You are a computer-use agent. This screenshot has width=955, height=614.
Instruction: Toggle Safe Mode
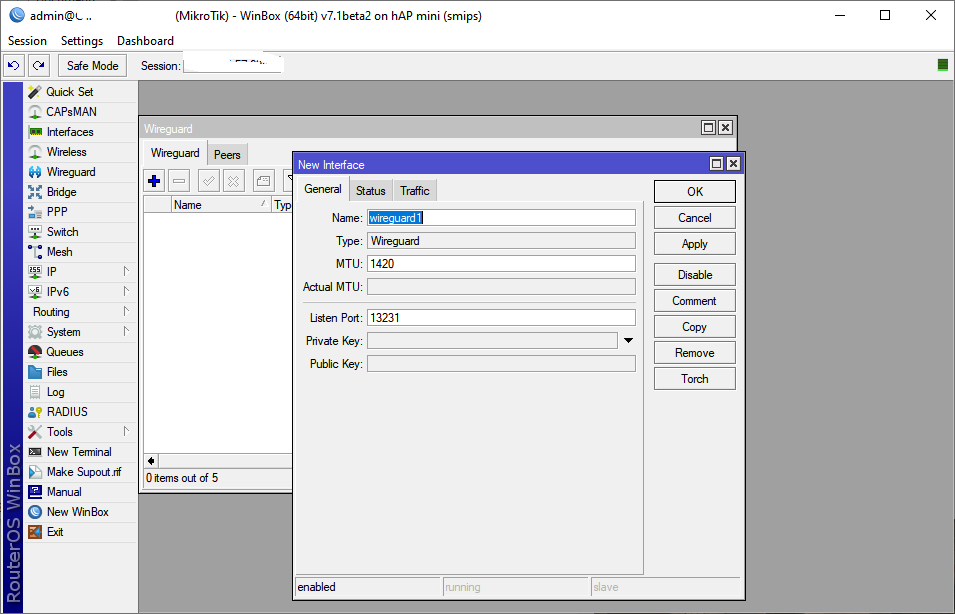pos(93,66)
